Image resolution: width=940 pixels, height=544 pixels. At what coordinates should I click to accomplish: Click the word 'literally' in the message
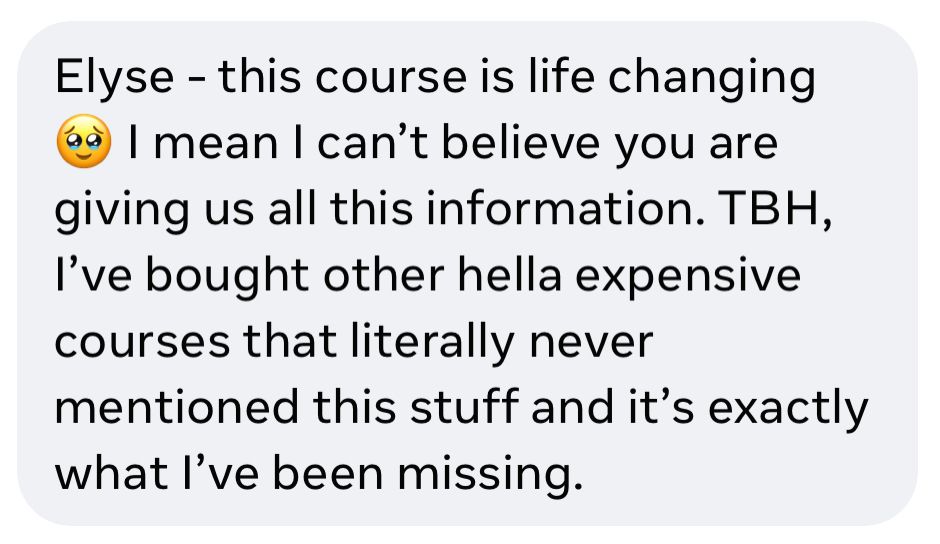pos(432,344)
